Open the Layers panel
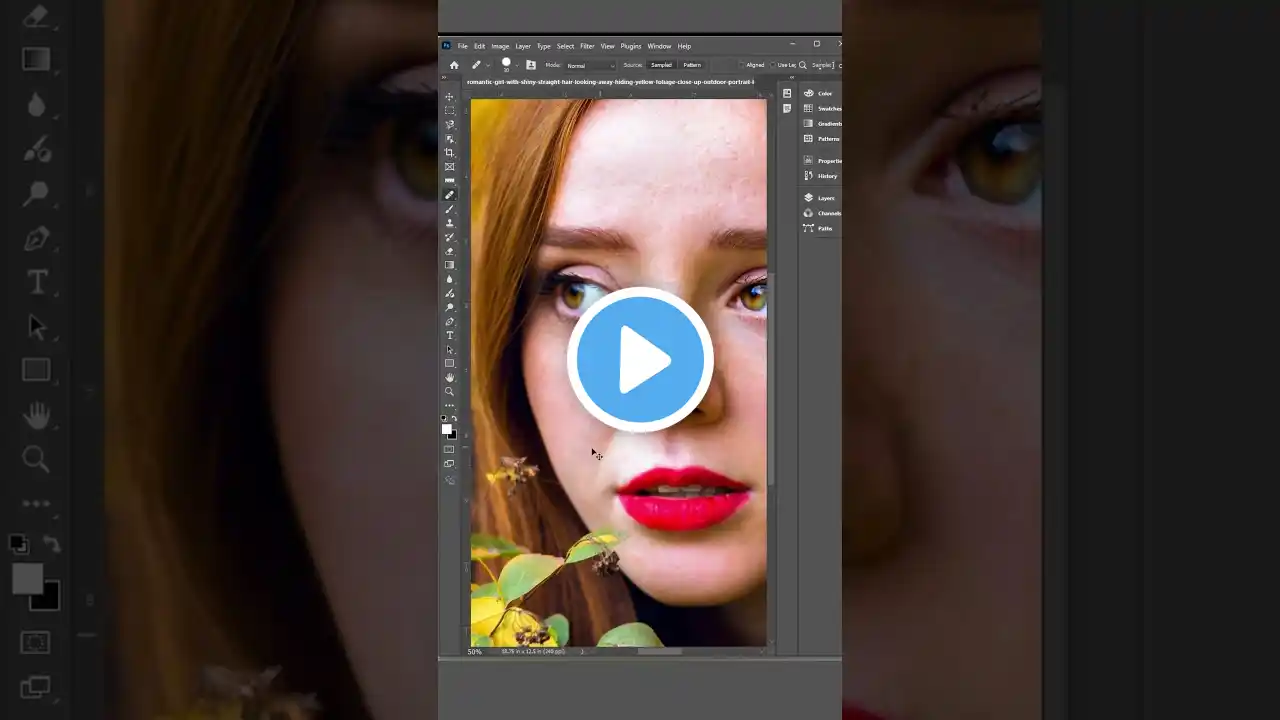This screenshot has height=720, width=1280. [825, 198]
